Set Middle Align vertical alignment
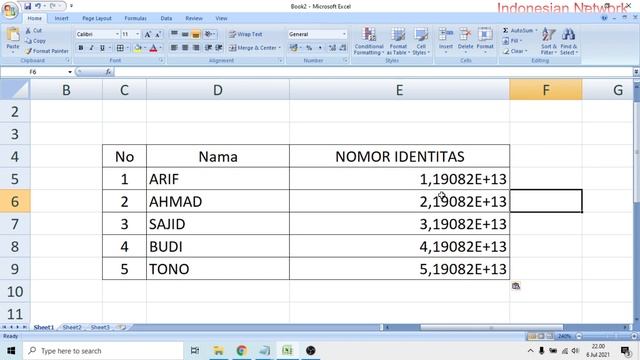The image size is (640, 360). (x=185, y=34)
